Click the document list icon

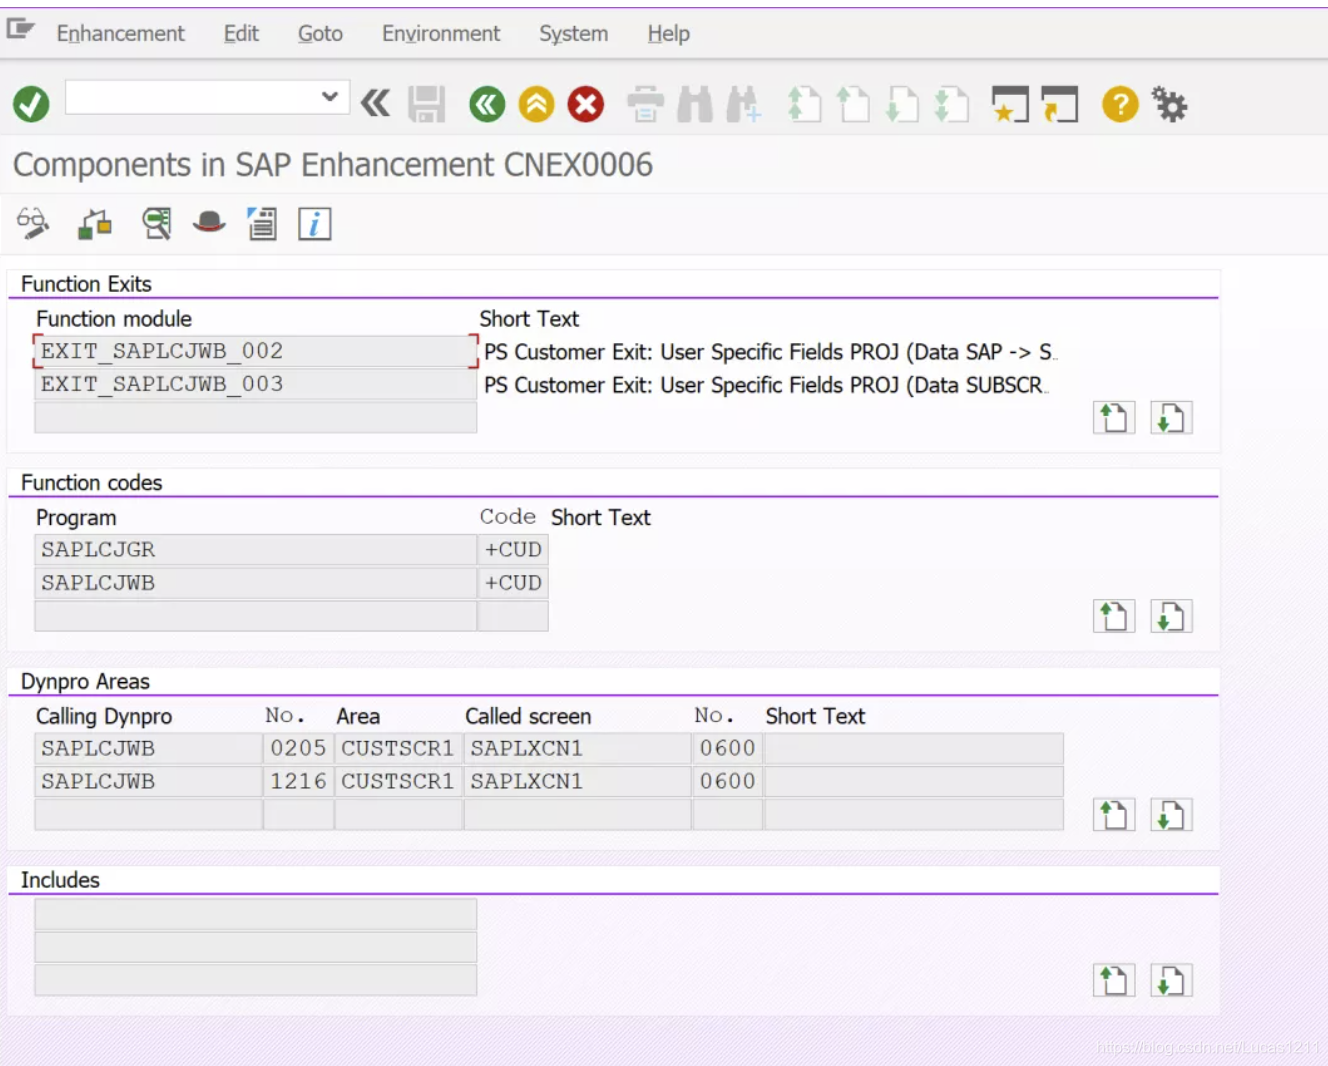pyautogui.click(x=262, y=224)
